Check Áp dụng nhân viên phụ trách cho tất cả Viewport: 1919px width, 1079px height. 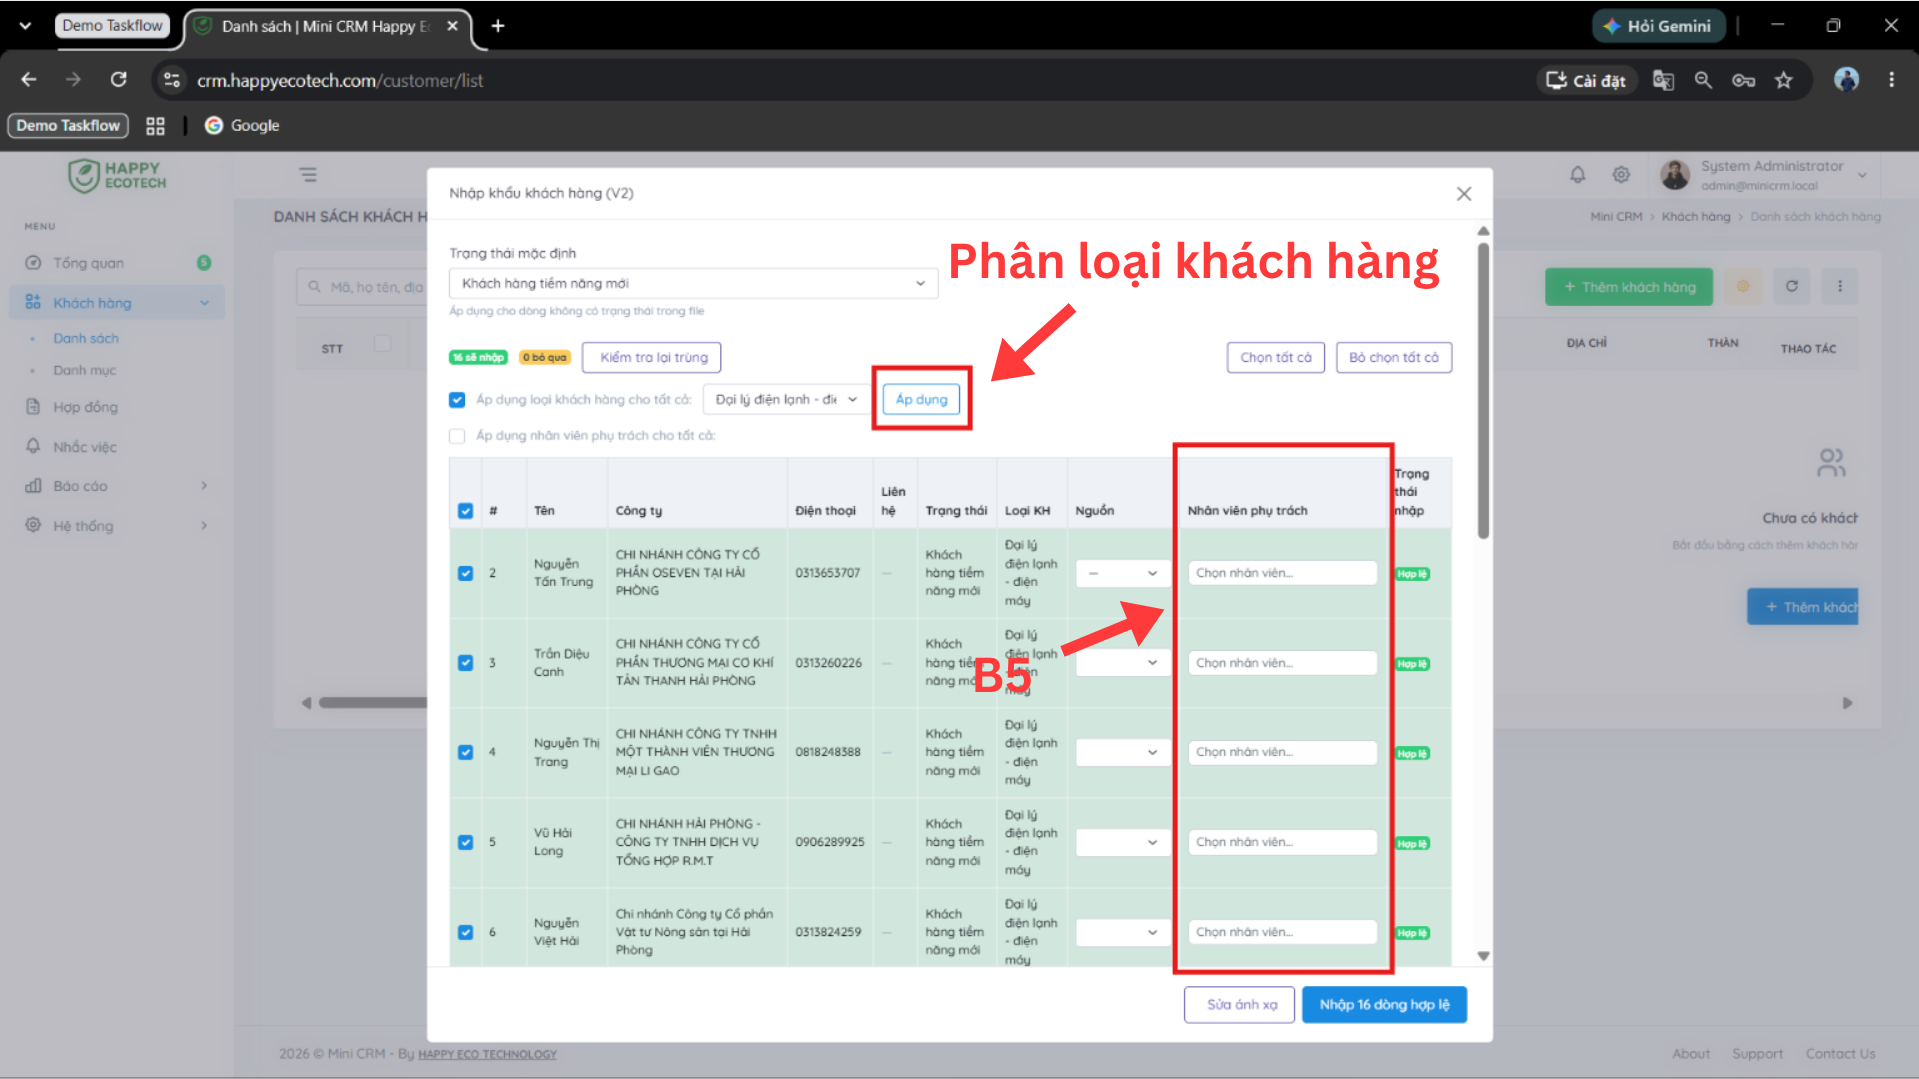pos(457,436)
